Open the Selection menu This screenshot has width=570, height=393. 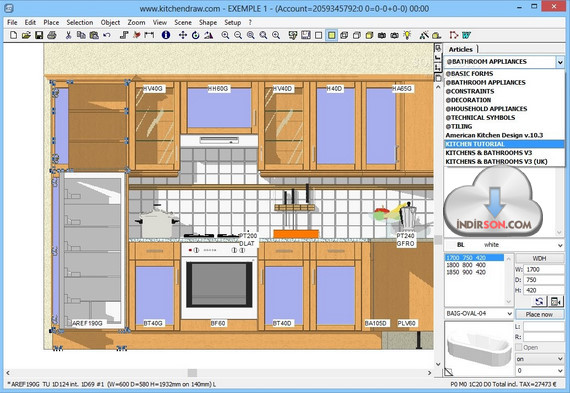pos(80,22)
